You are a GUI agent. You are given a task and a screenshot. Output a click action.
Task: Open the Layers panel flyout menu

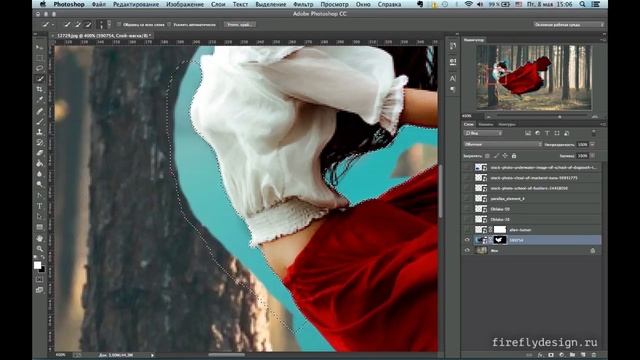tap(602, 124)
